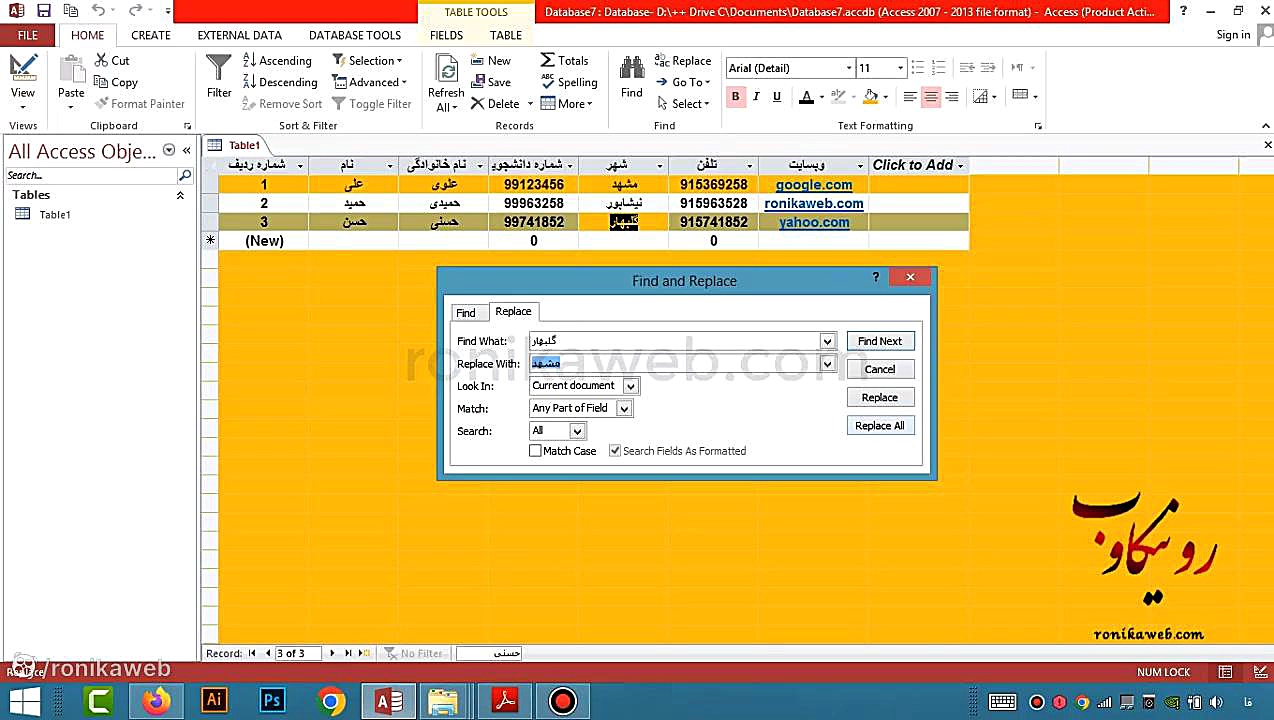Align text right in Text Formatting
This screenshot has height=720, width=1274.
[x=952, y=97]
